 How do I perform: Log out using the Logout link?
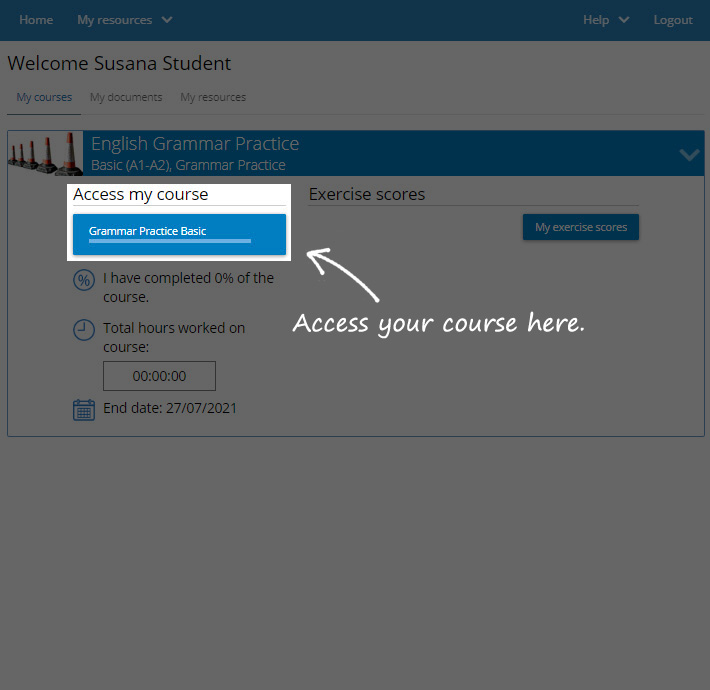point(673,20)
